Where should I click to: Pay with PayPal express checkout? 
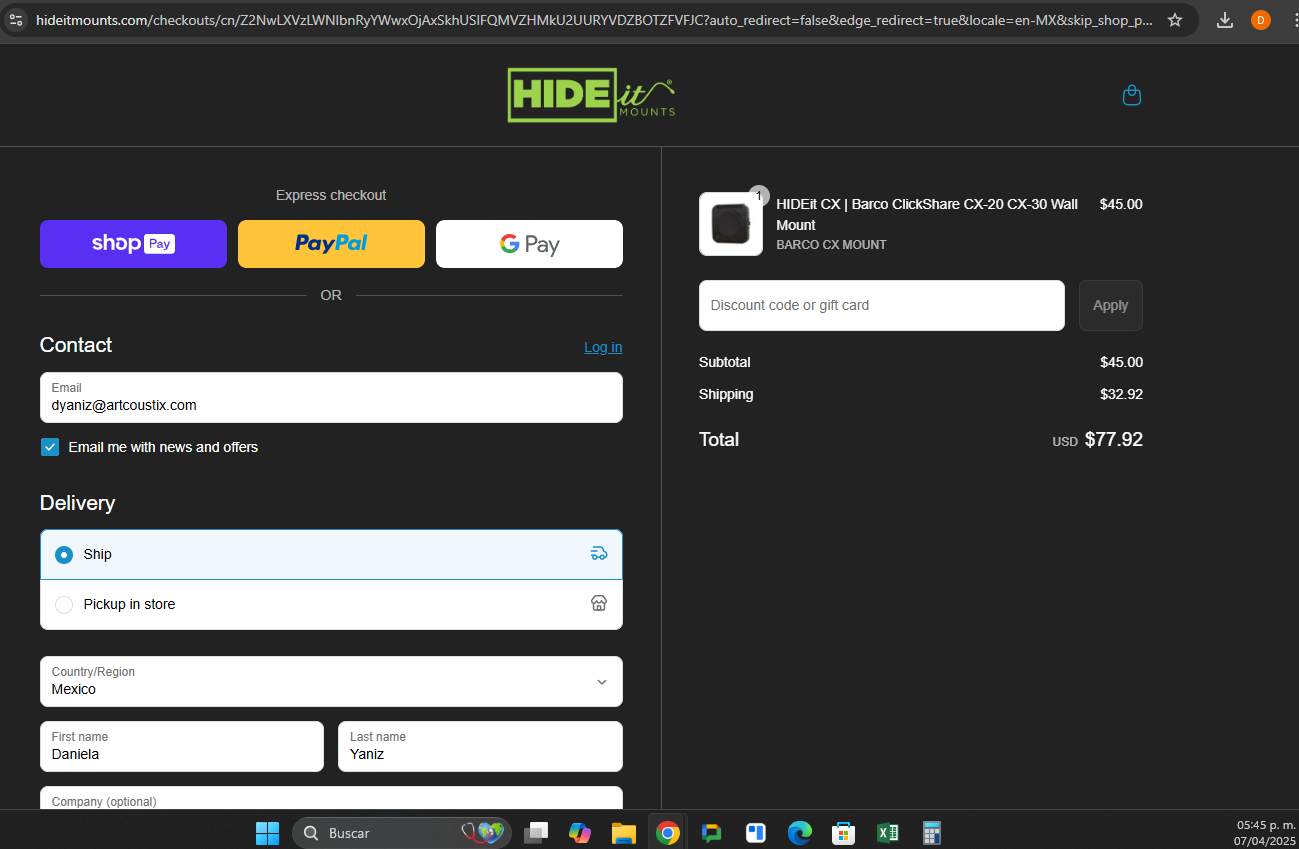pyautogui.click(x=331, y=244)
